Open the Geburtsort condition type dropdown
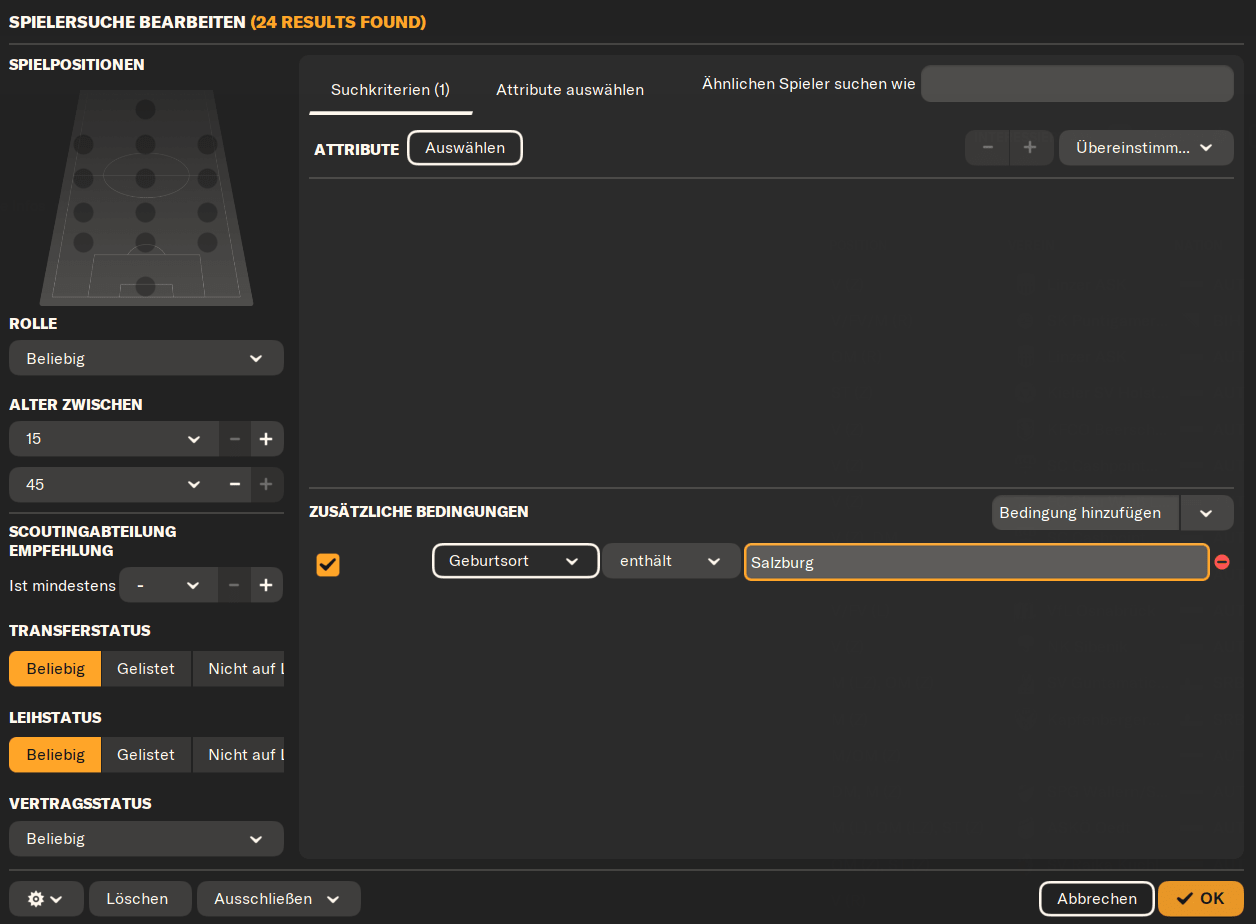The width and height of the screenshot is (1256, 924). [x=515, y=561]
